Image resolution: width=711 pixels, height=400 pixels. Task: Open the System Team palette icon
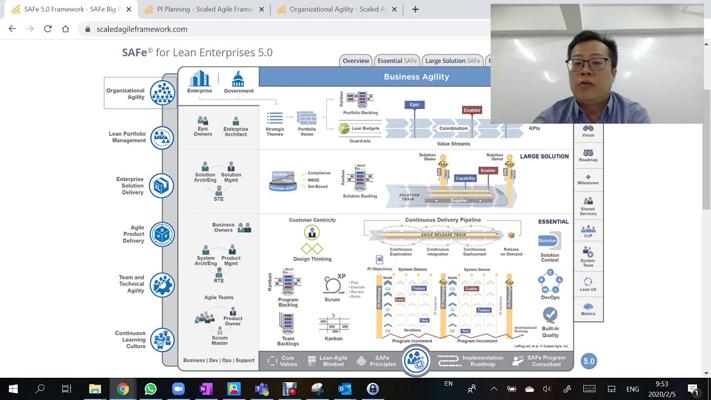click(588, 255)
